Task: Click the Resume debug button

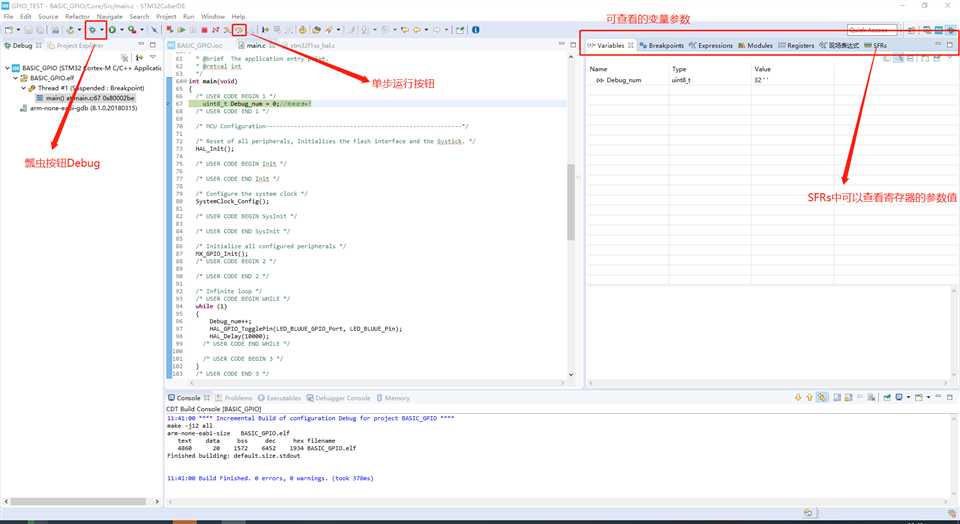Action: coord(182,29)
